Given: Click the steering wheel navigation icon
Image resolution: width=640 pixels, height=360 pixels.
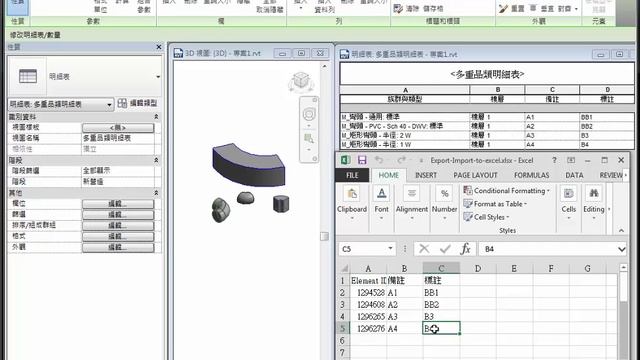Looking at the screenshot, I should click(309, 114).
